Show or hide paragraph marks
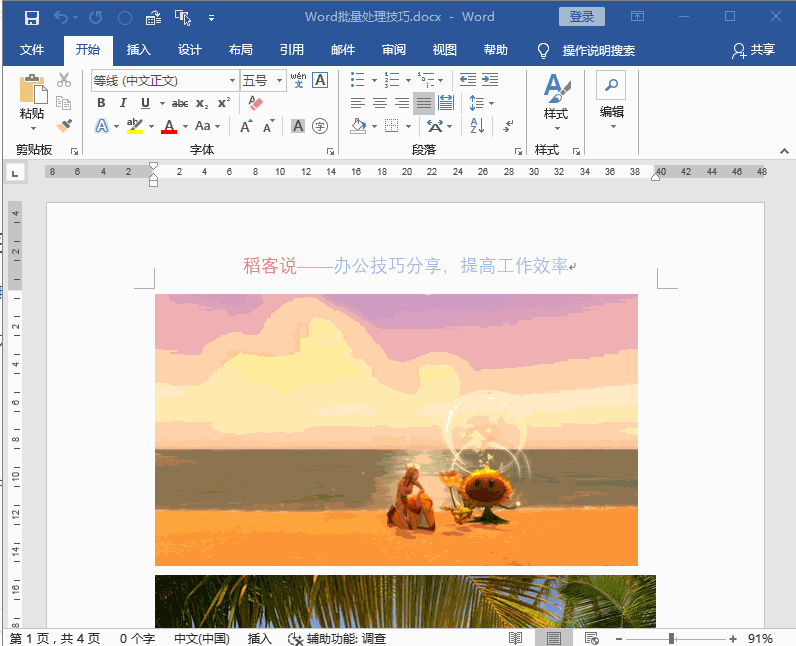 [508, 126]
